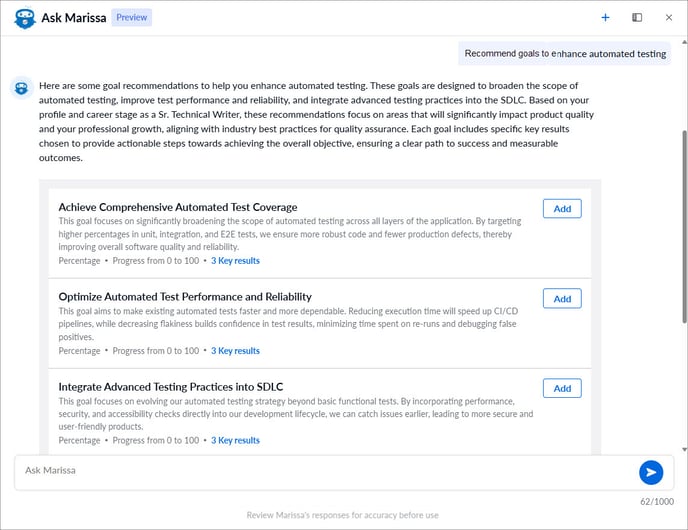Screen dimensions: 688x530
Task: Send message with the arrow button
Action: (x=651, y=472)
